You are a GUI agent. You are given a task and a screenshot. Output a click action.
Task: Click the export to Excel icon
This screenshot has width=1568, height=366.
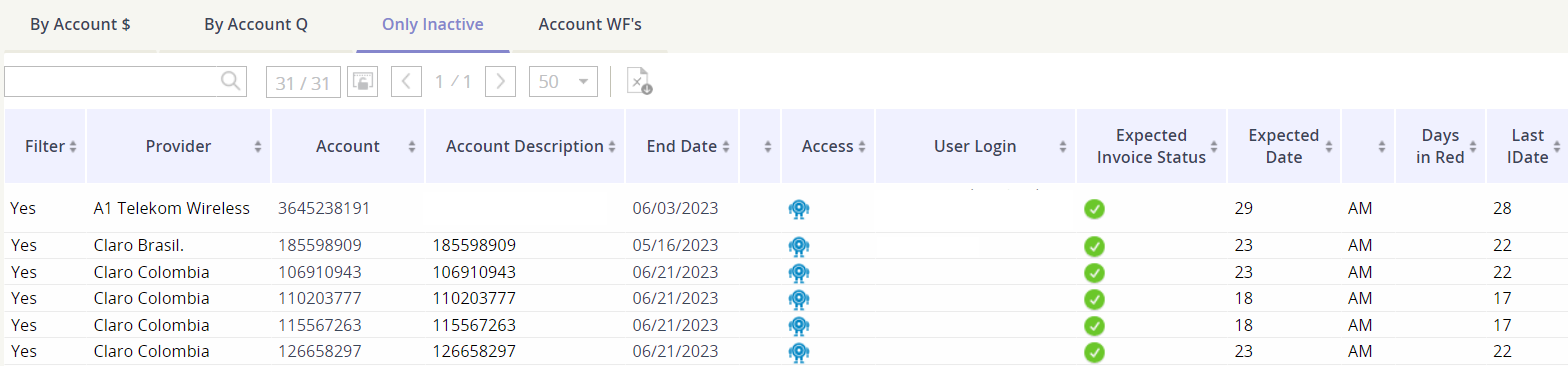point(639,82)
